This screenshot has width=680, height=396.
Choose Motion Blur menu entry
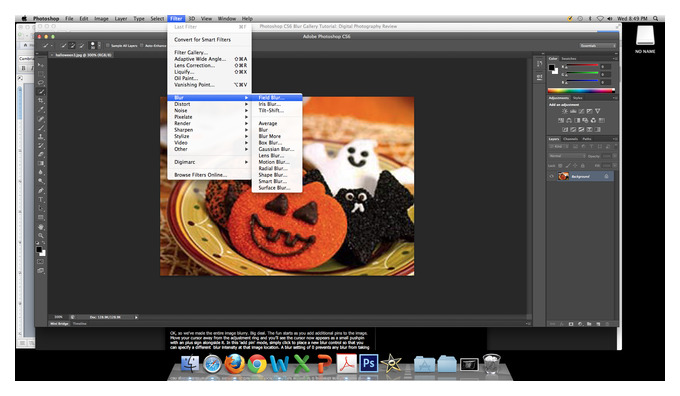(x=277, y=162)
